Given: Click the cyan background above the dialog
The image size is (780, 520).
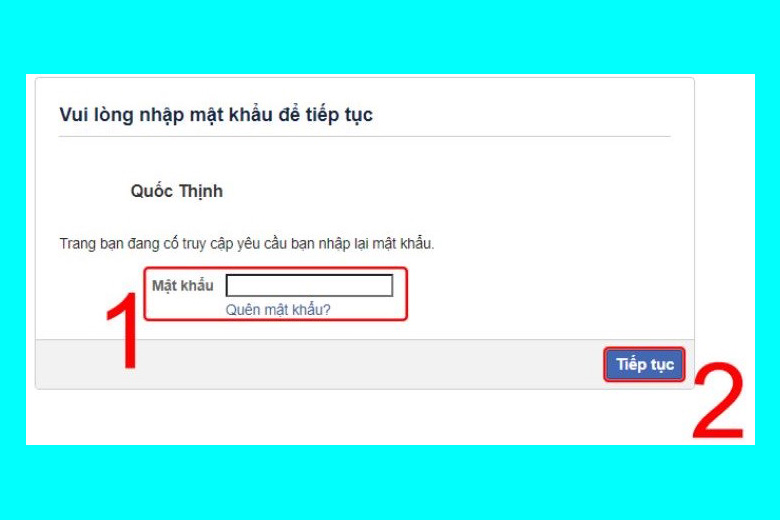Looking at the screenshot, I should 390,37.
